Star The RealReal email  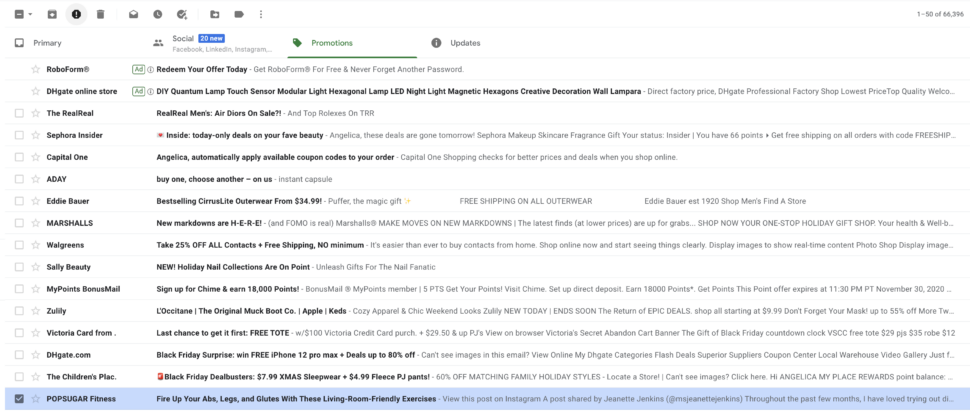[36, 113]
